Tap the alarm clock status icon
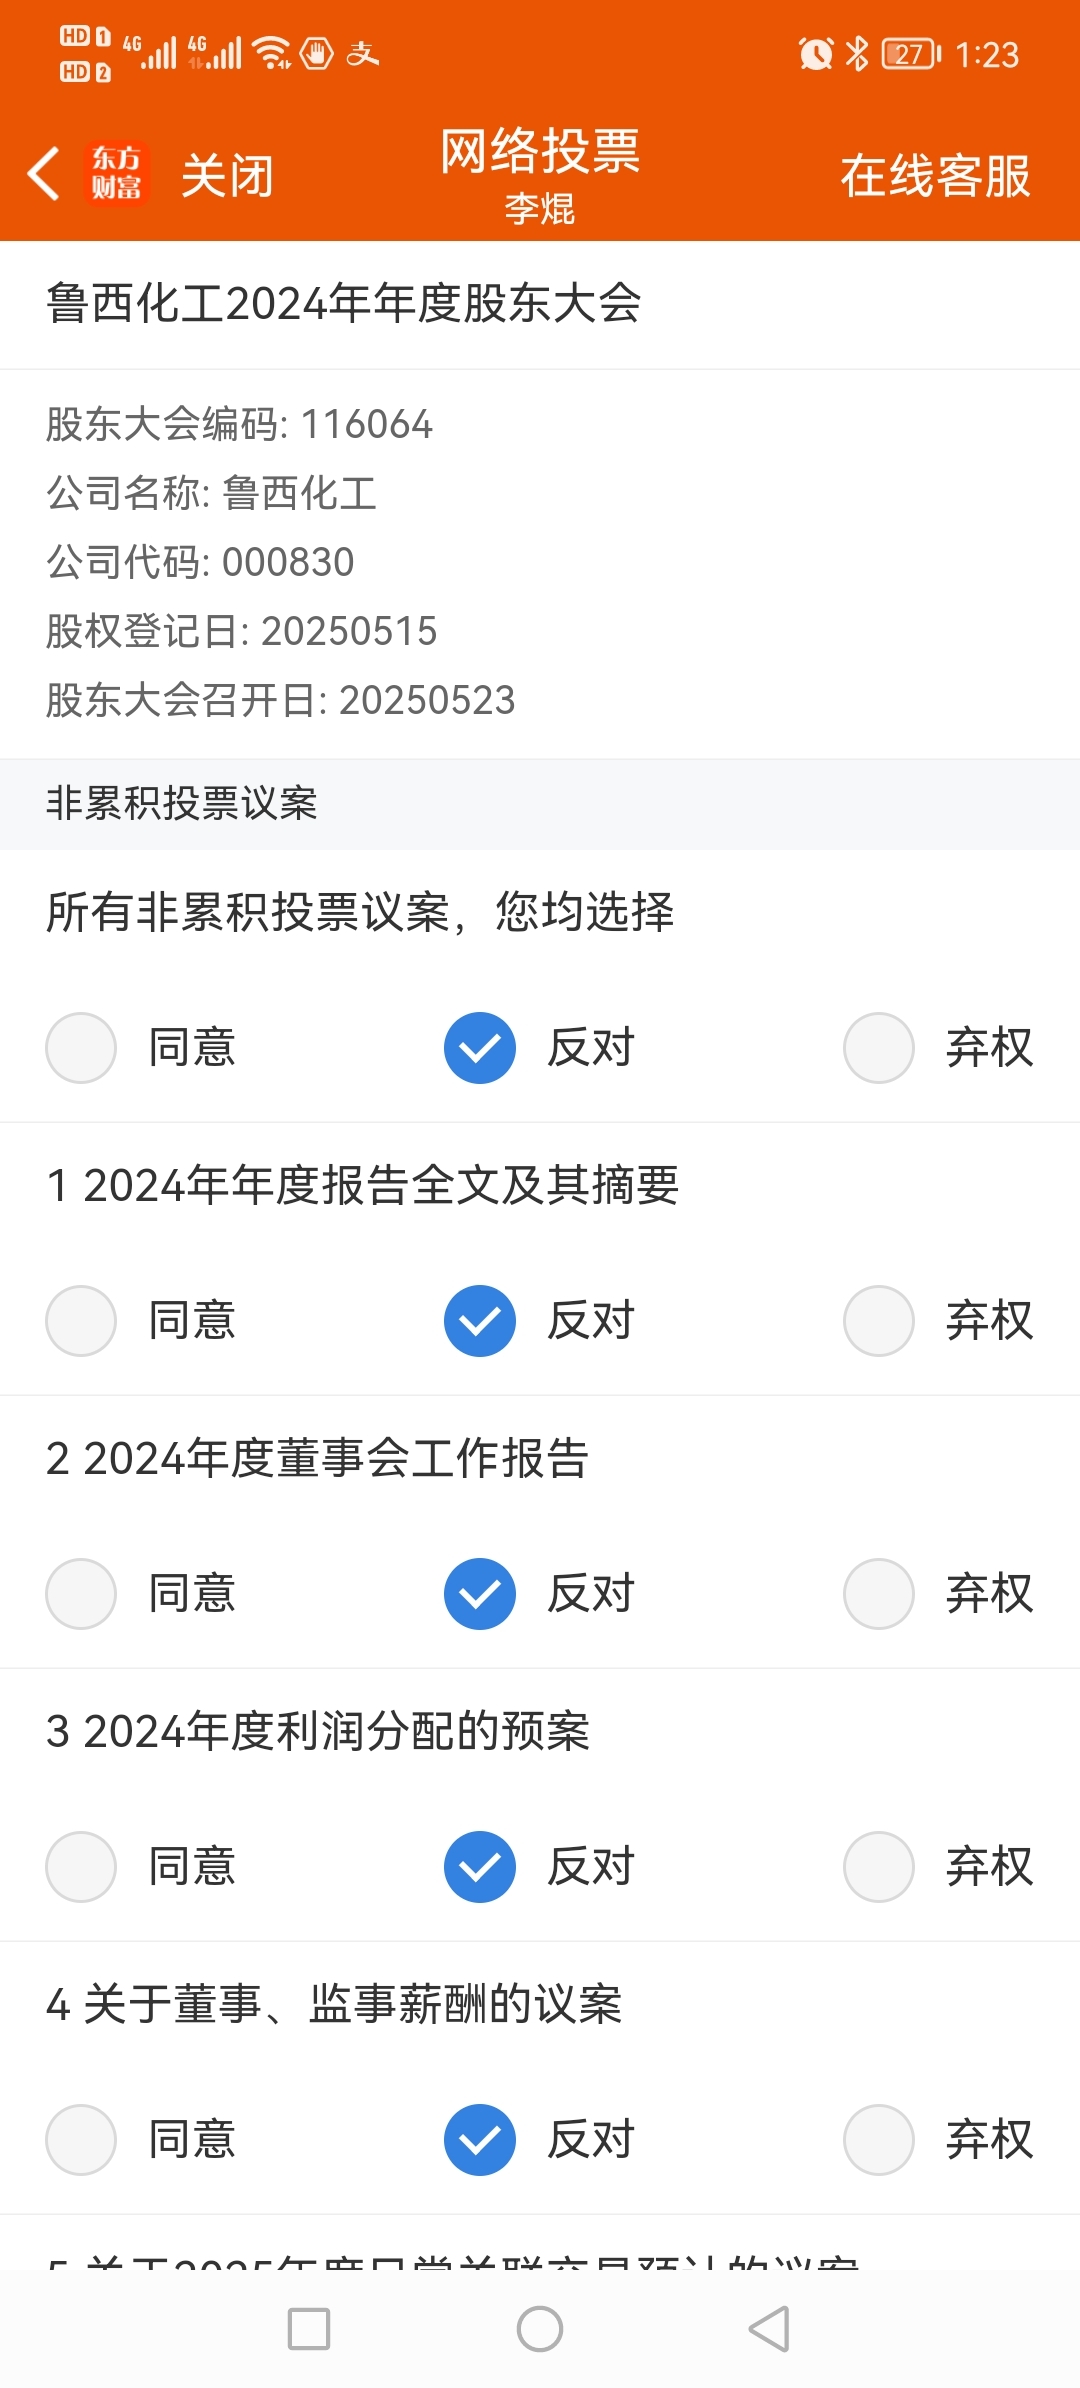 816,54
